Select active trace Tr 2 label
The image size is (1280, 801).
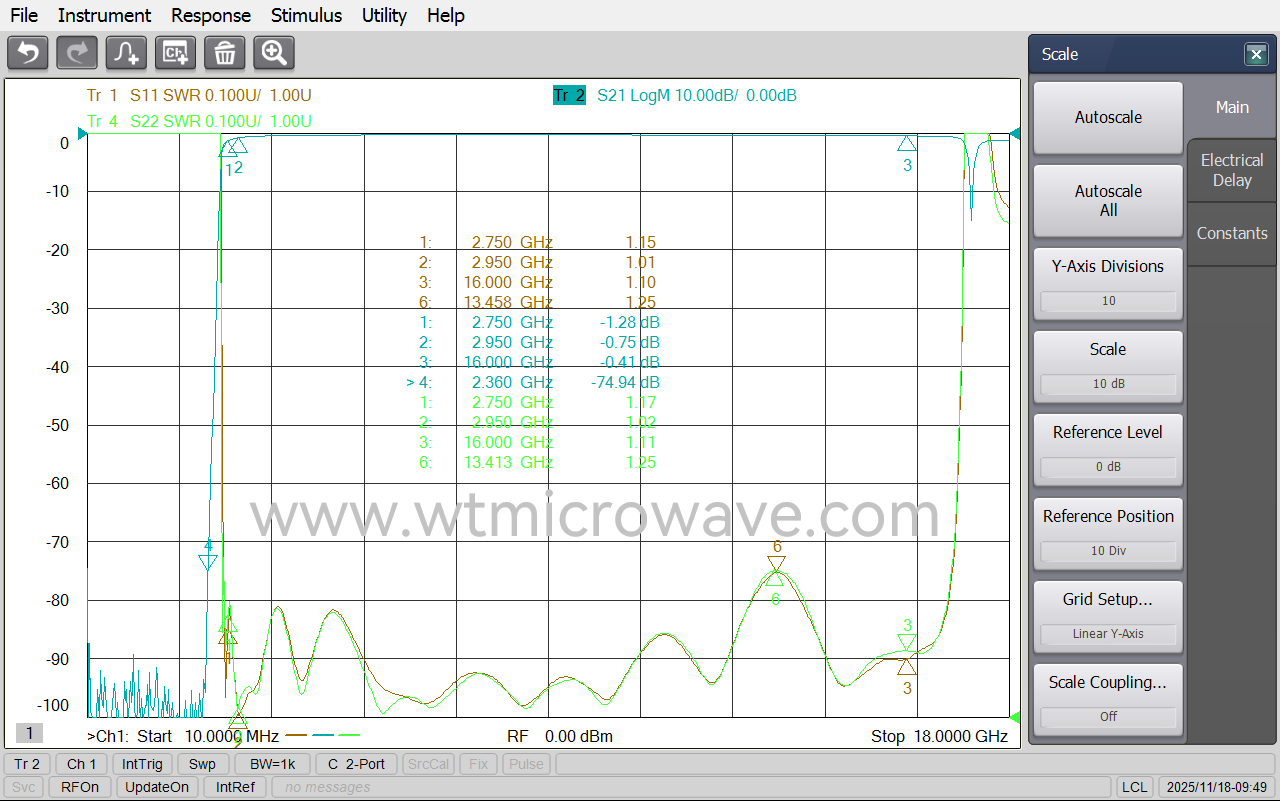tap(569, 96)
